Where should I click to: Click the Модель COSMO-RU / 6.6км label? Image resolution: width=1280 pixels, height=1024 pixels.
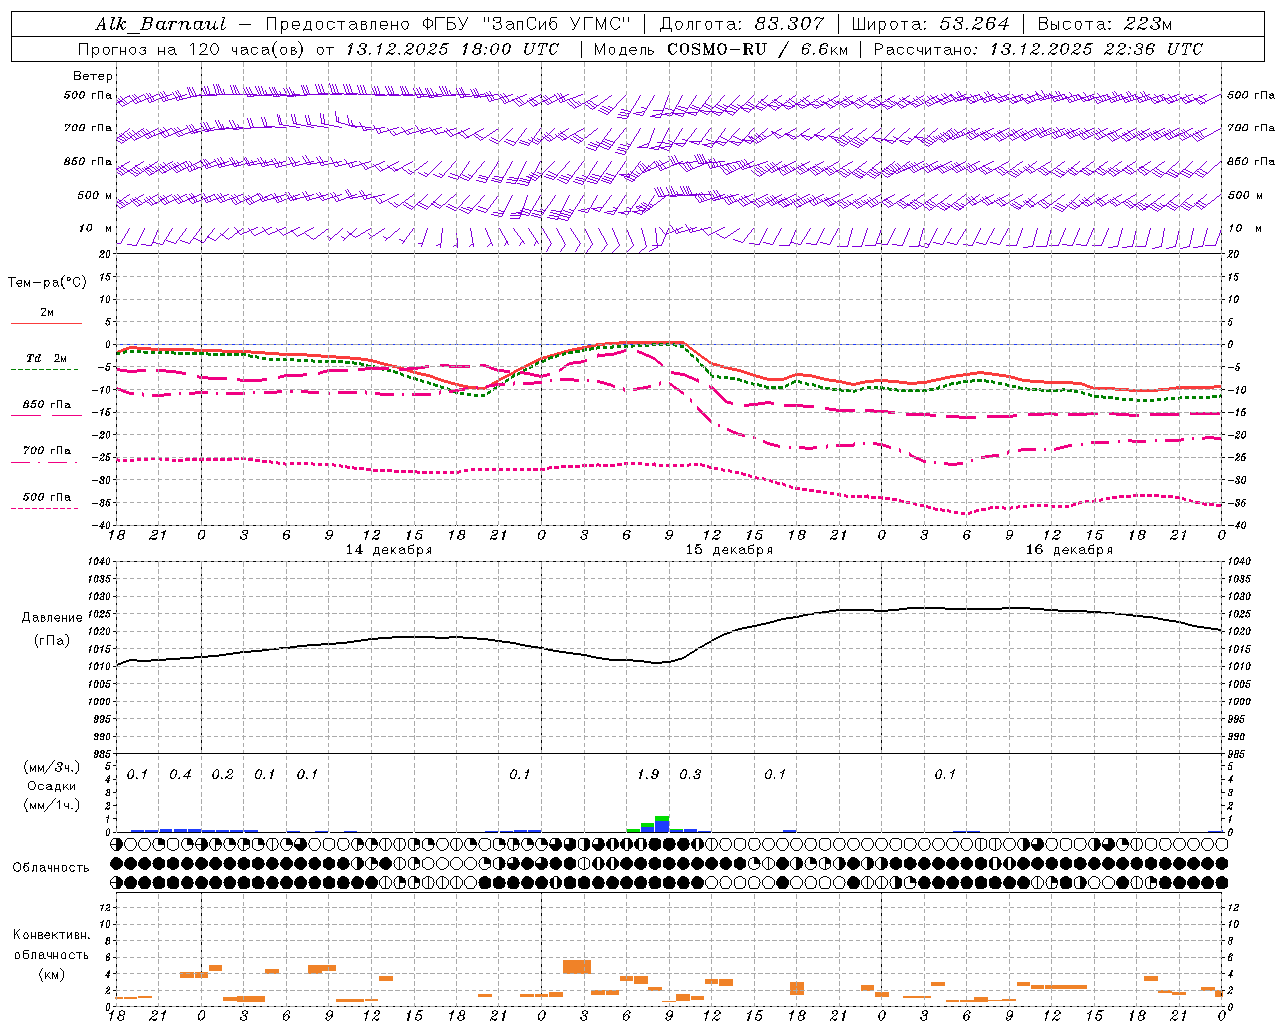[x=720, y=49]
